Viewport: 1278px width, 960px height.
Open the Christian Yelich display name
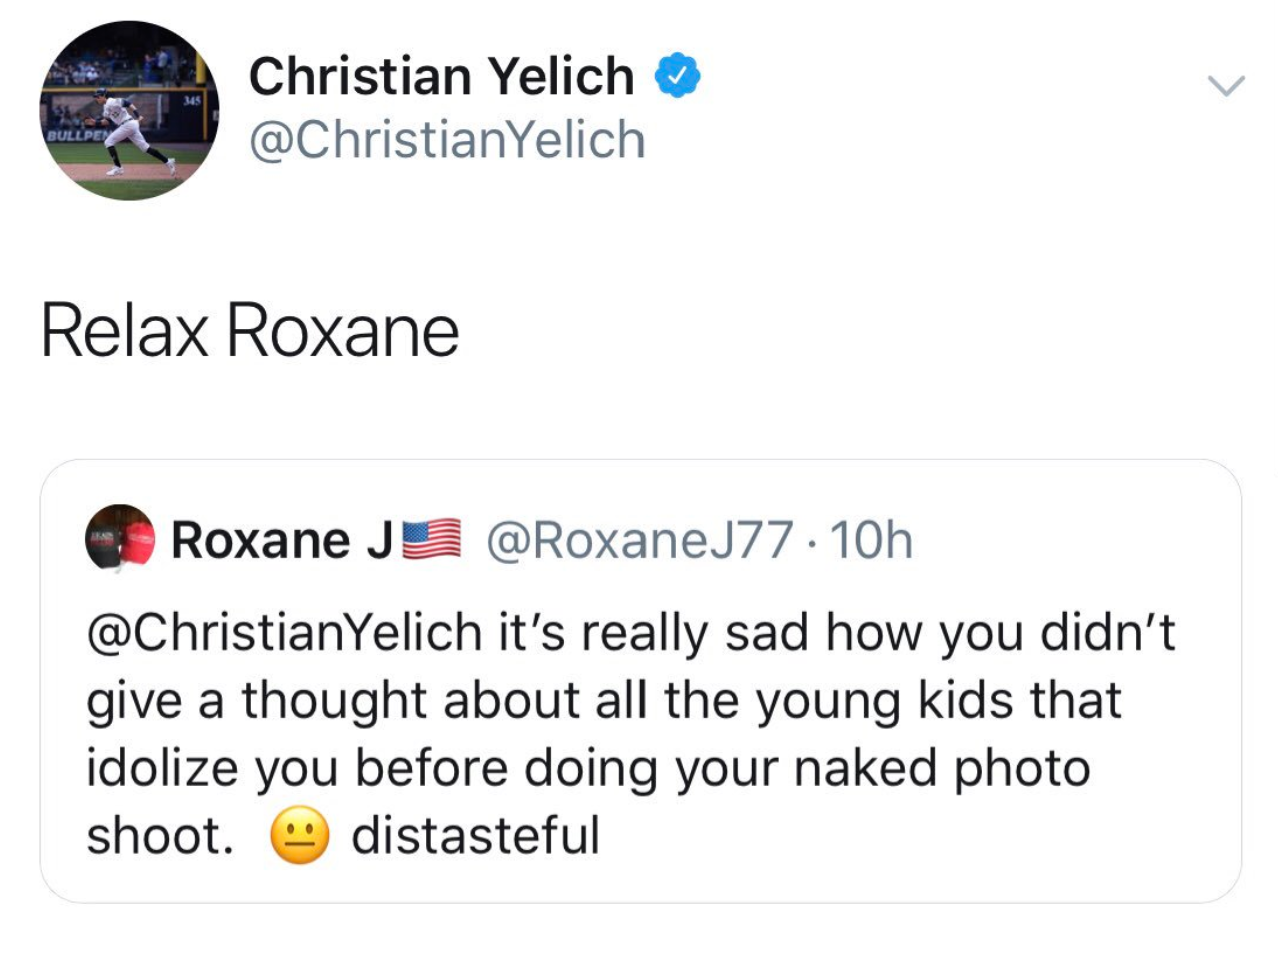point(441,77)
